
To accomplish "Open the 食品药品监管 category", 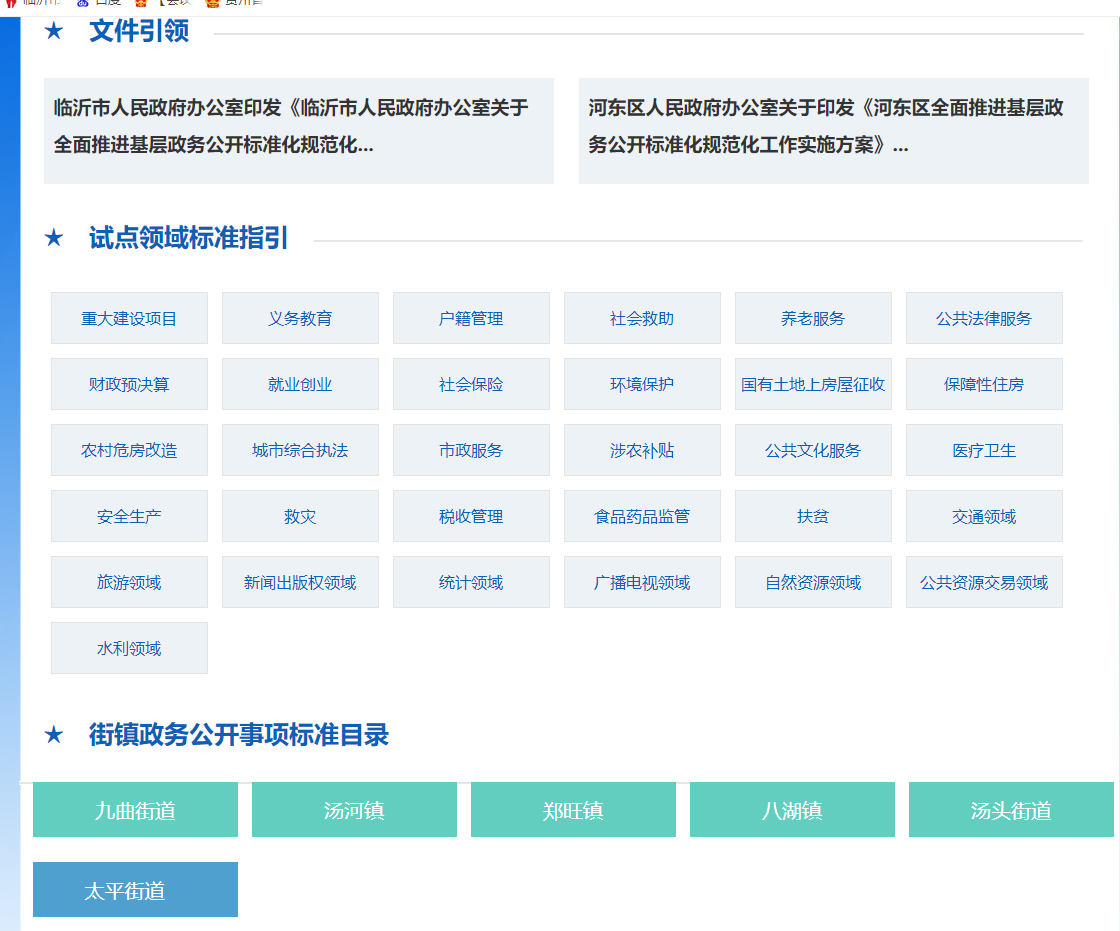I will tap(642, 516).
